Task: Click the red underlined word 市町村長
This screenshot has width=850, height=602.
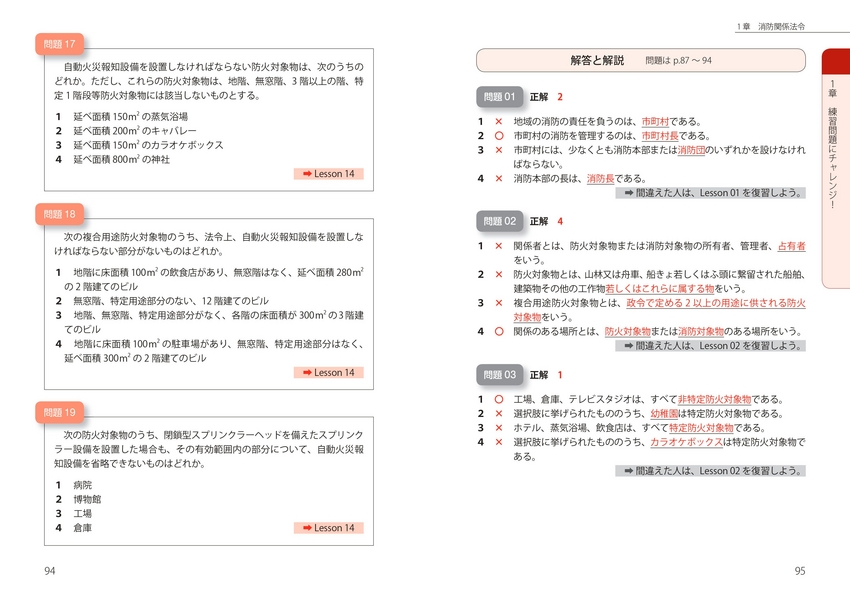Action: coord(660,136)
